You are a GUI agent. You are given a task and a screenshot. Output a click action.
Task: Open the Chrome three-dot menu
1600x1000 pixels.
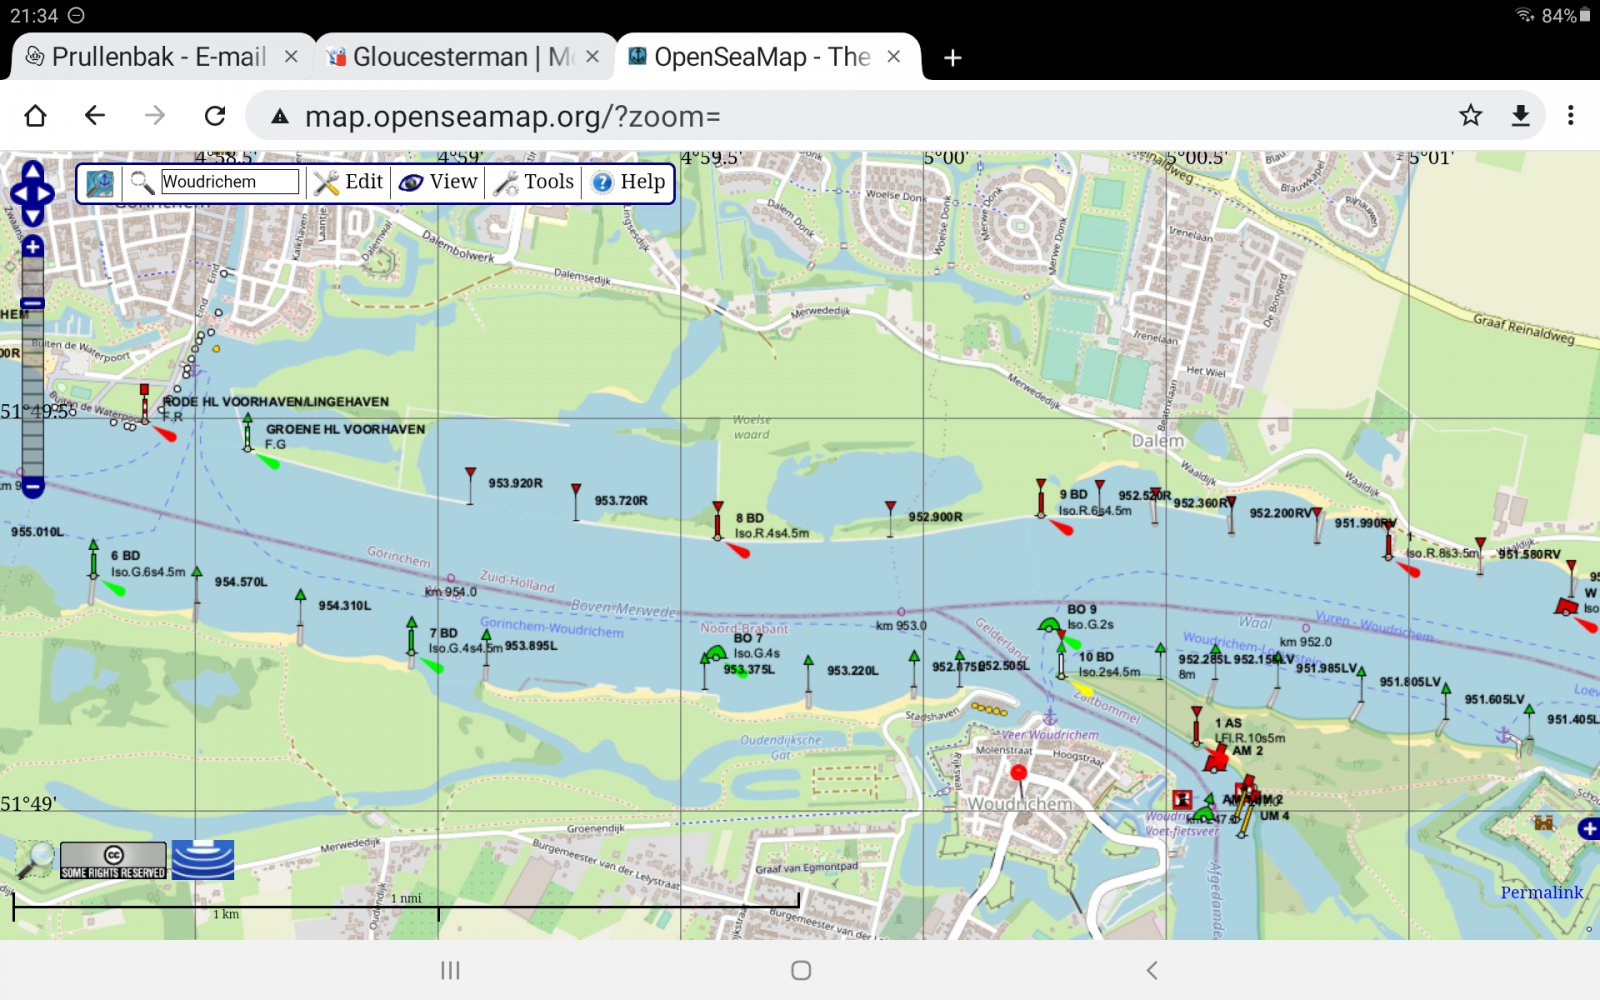[1571, 116]
